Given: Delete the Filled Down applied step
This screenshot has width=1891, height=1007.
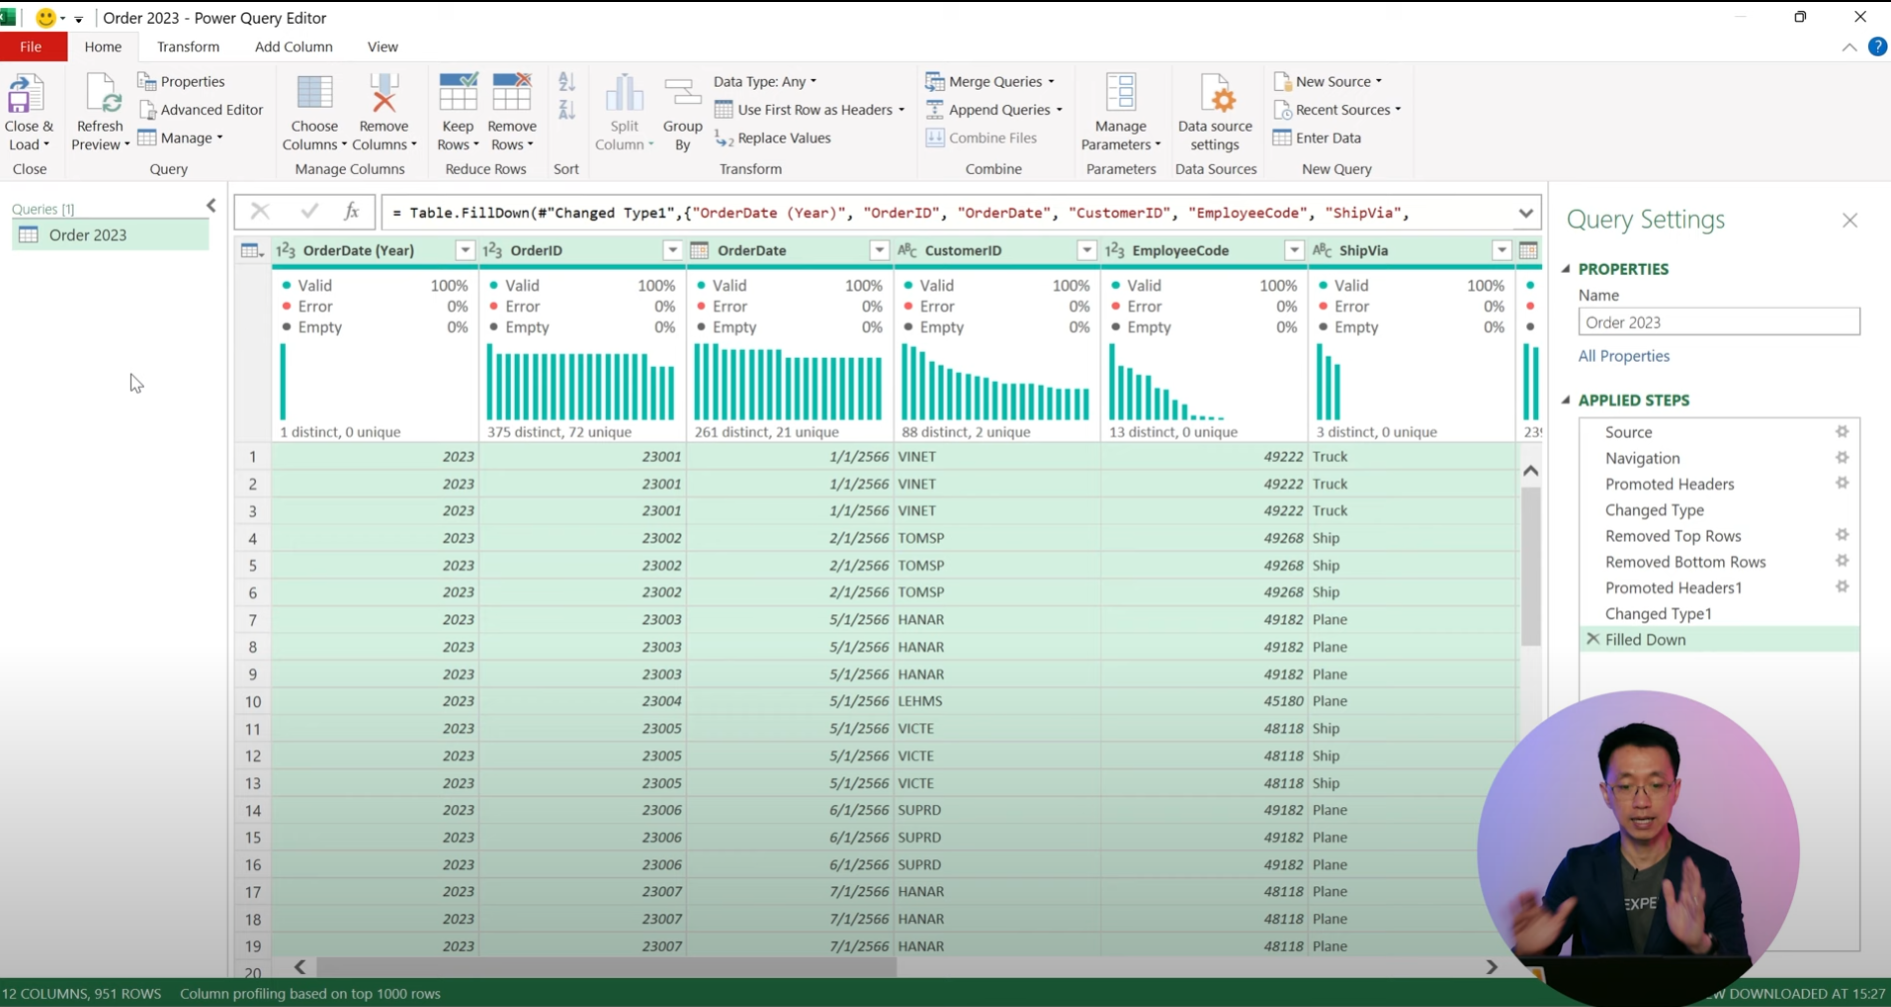Looking at the screenshot, I should pos(1594,639).
